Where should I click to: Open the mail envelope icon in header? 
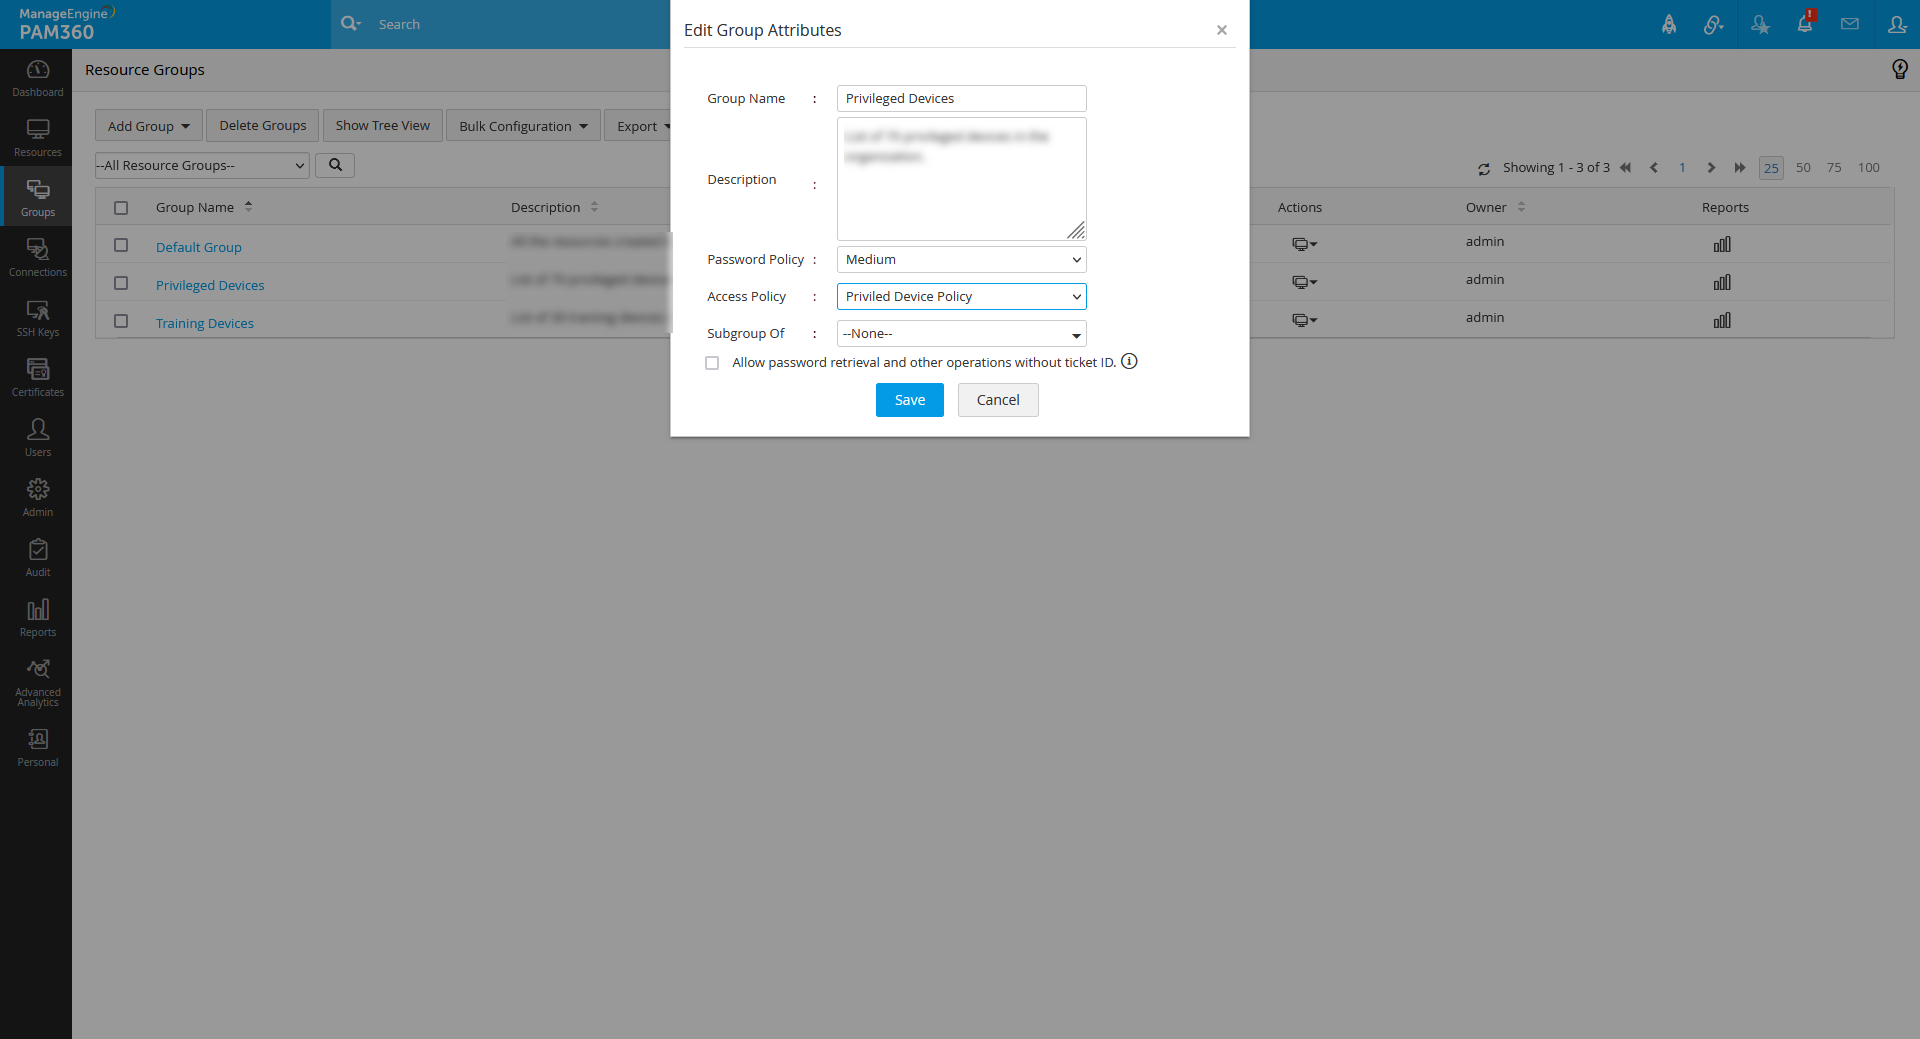tap(1850, 24)
